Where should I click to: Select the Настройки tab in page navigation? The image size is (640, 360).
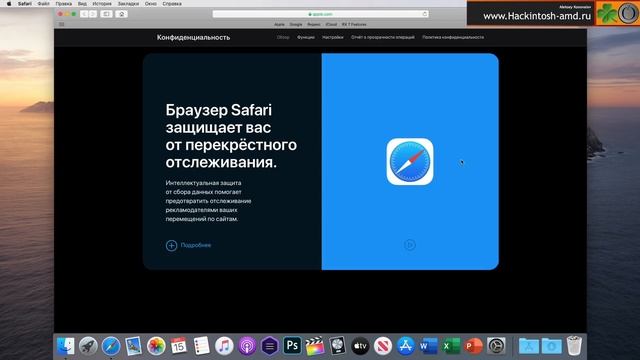pyautogui.click(x=333, y=37)
